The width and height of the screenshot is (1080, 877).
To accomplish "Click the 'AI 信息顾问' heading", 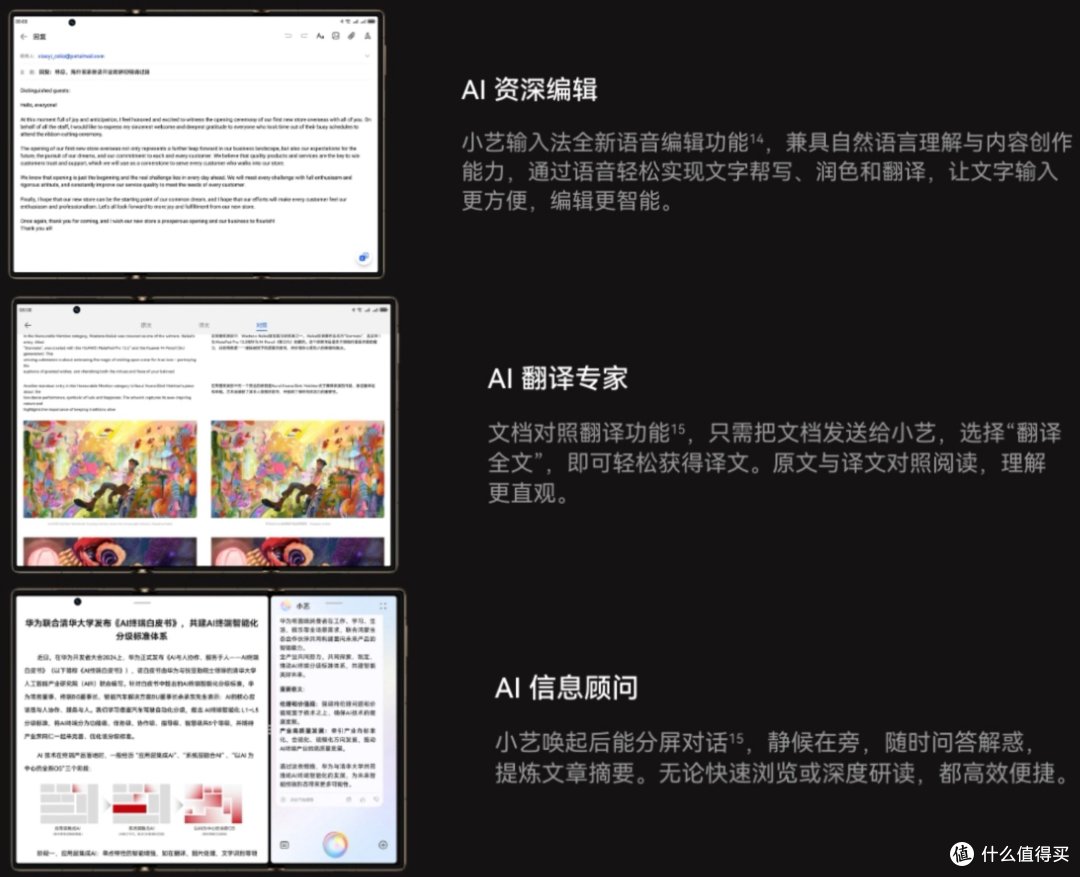I will click(x=566, y=688).
